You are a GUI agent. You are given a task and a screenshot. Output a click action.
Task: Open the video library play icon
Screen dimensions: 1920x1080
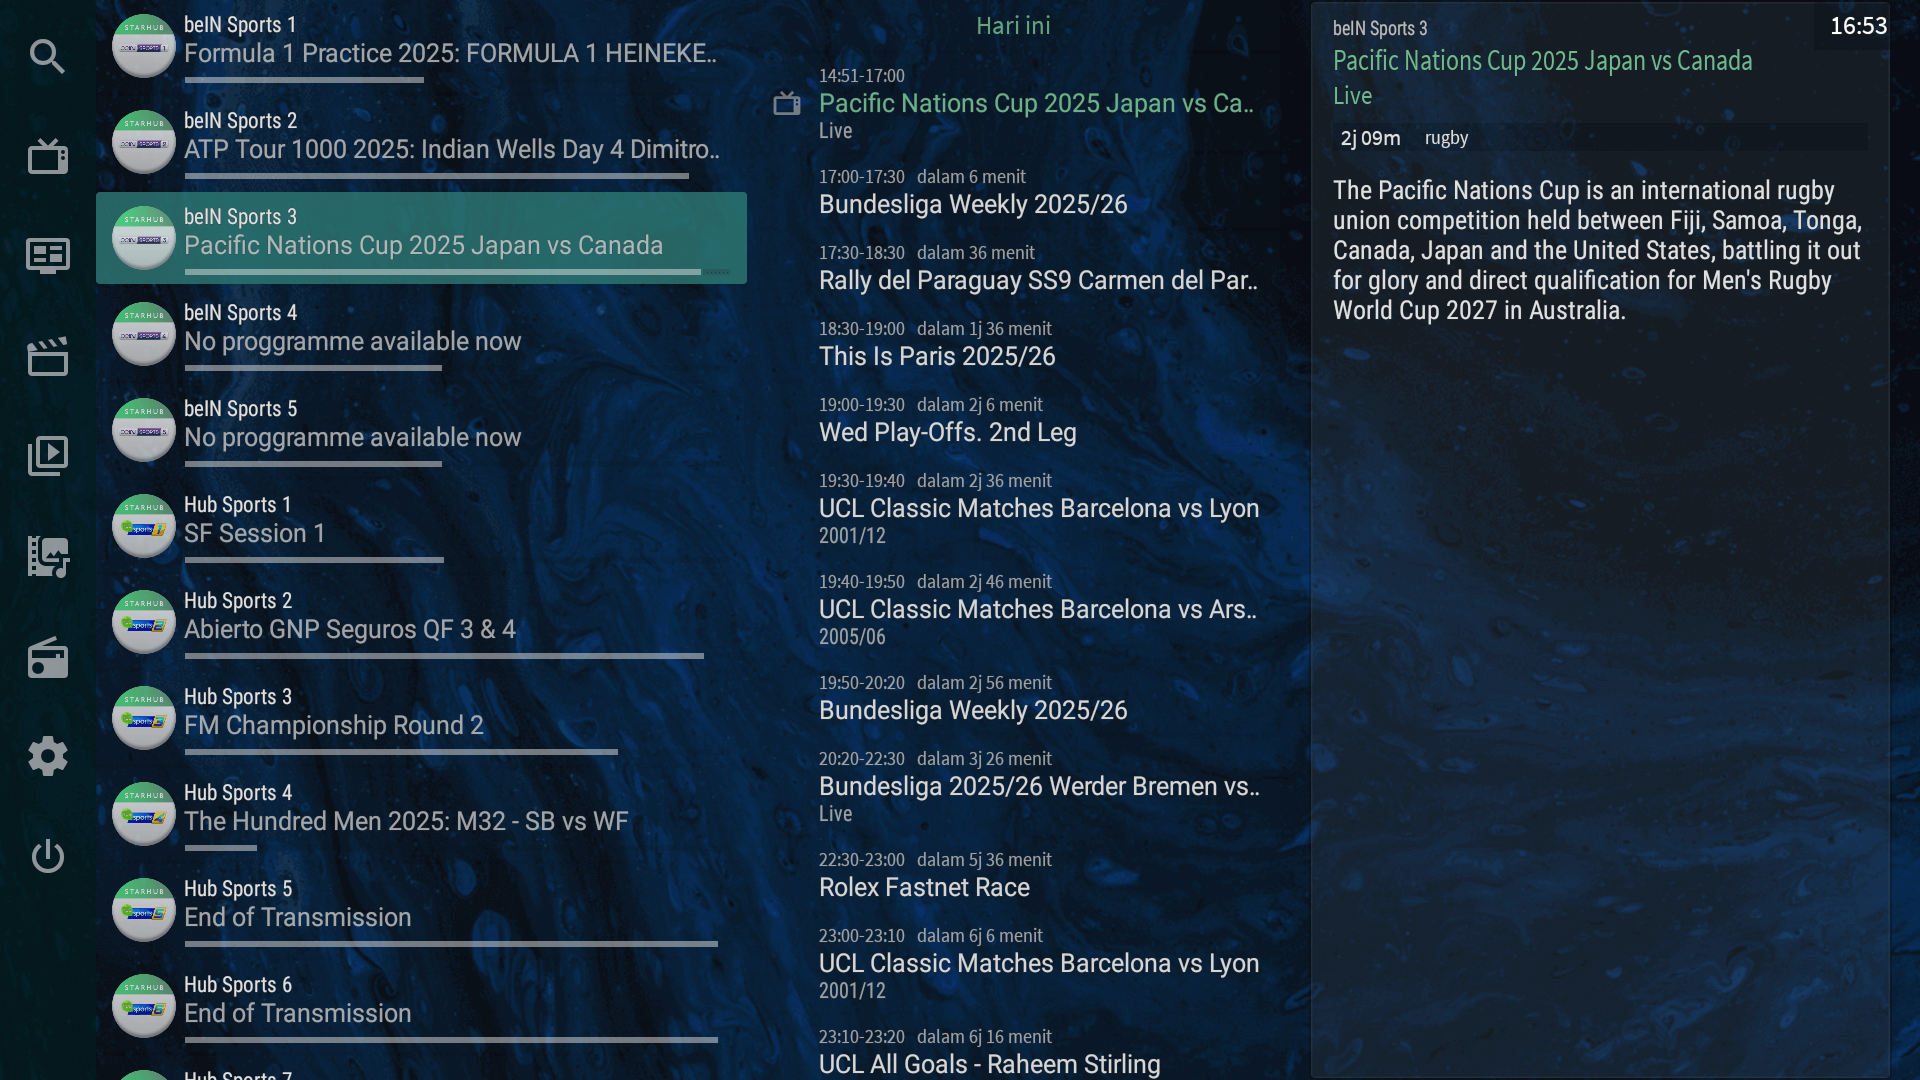47,456
